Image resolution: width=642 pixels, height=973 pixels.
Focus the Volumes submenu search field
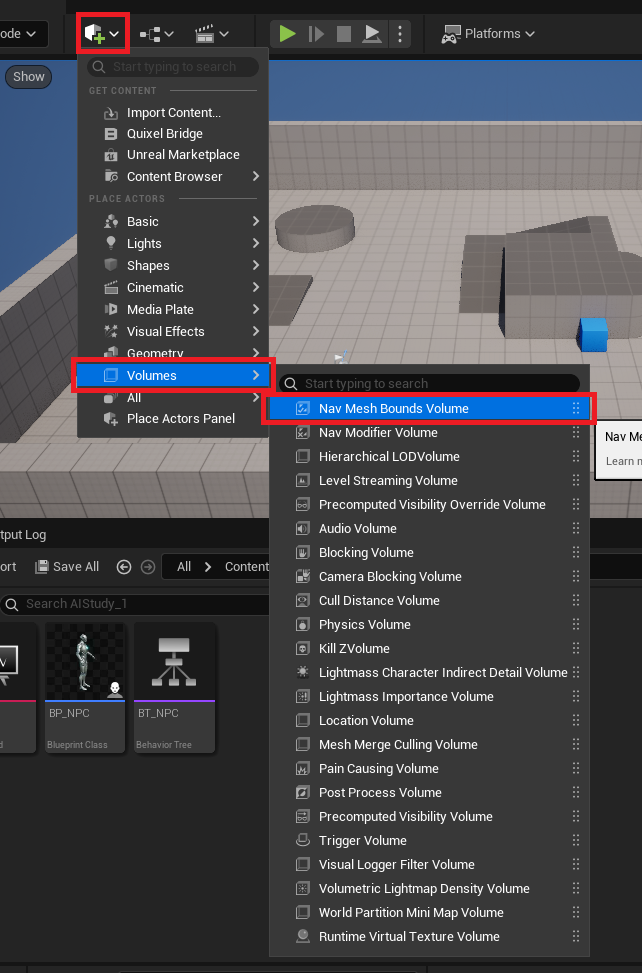point(429,383)
